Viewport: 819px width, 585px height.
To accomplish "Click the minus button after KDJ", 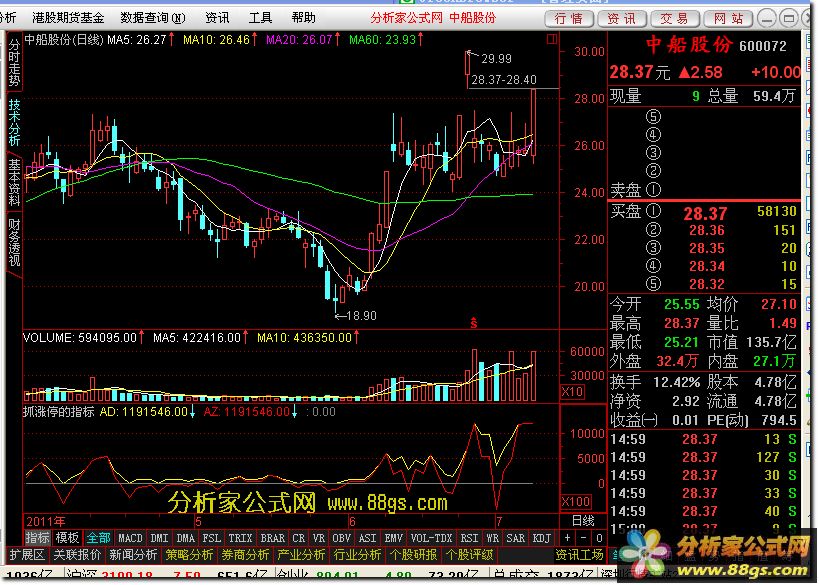I will (x=583, y=537).
